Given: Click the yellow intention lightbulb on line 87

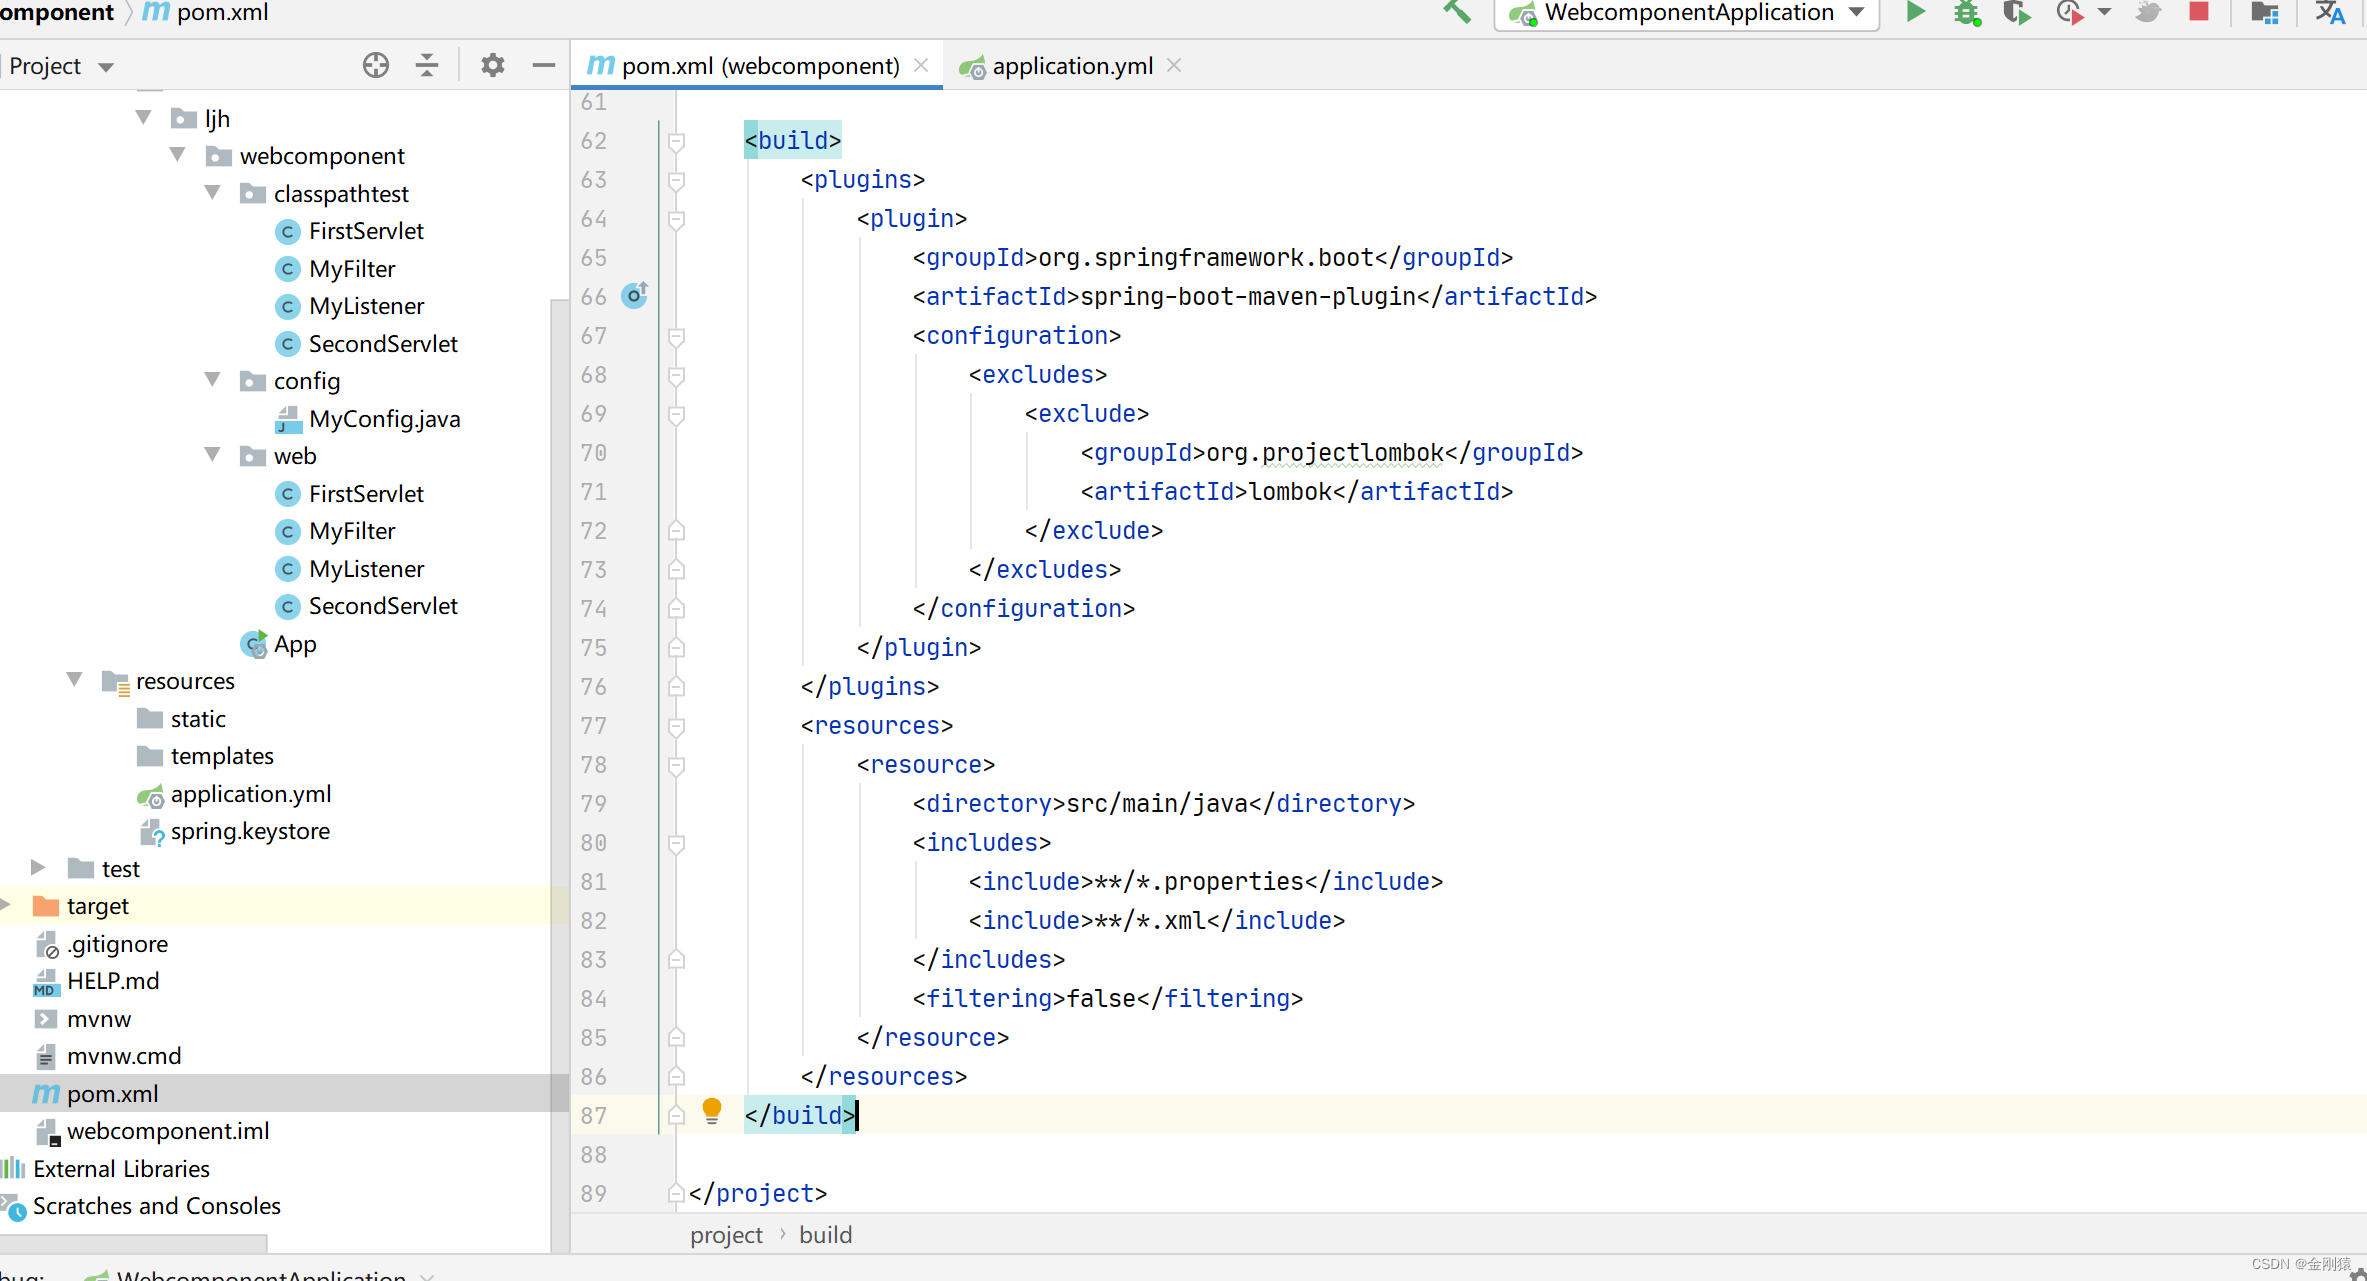Looking at the screenshot, I should (711, 1111).
